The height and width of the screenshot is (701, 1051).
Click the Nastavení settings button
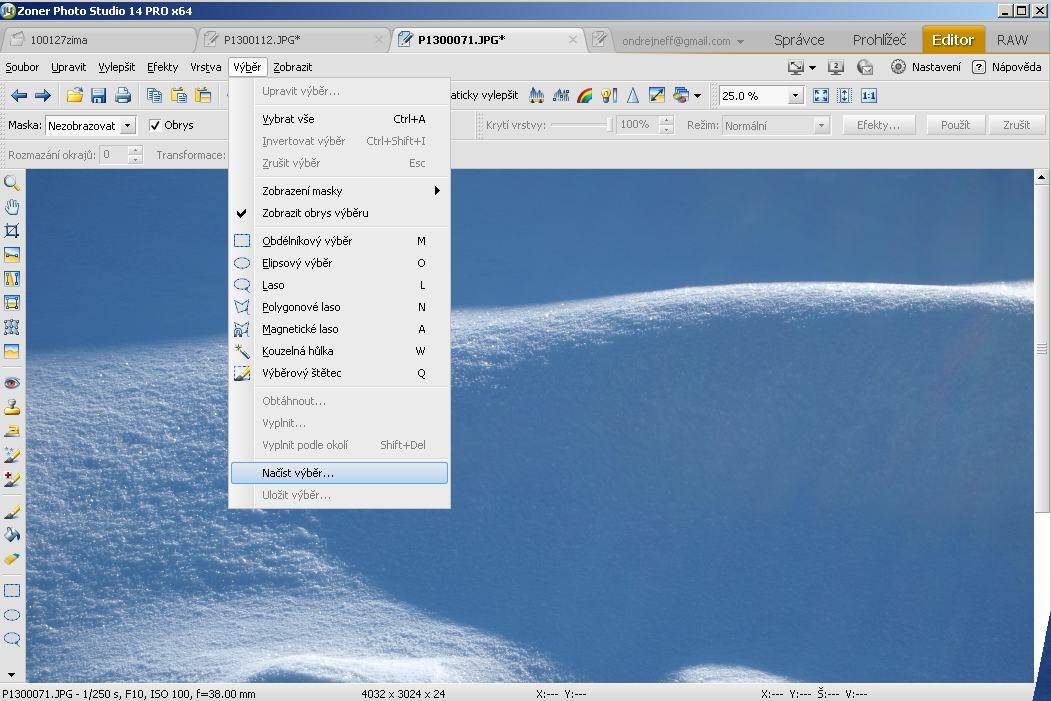[x=926, y=67]
